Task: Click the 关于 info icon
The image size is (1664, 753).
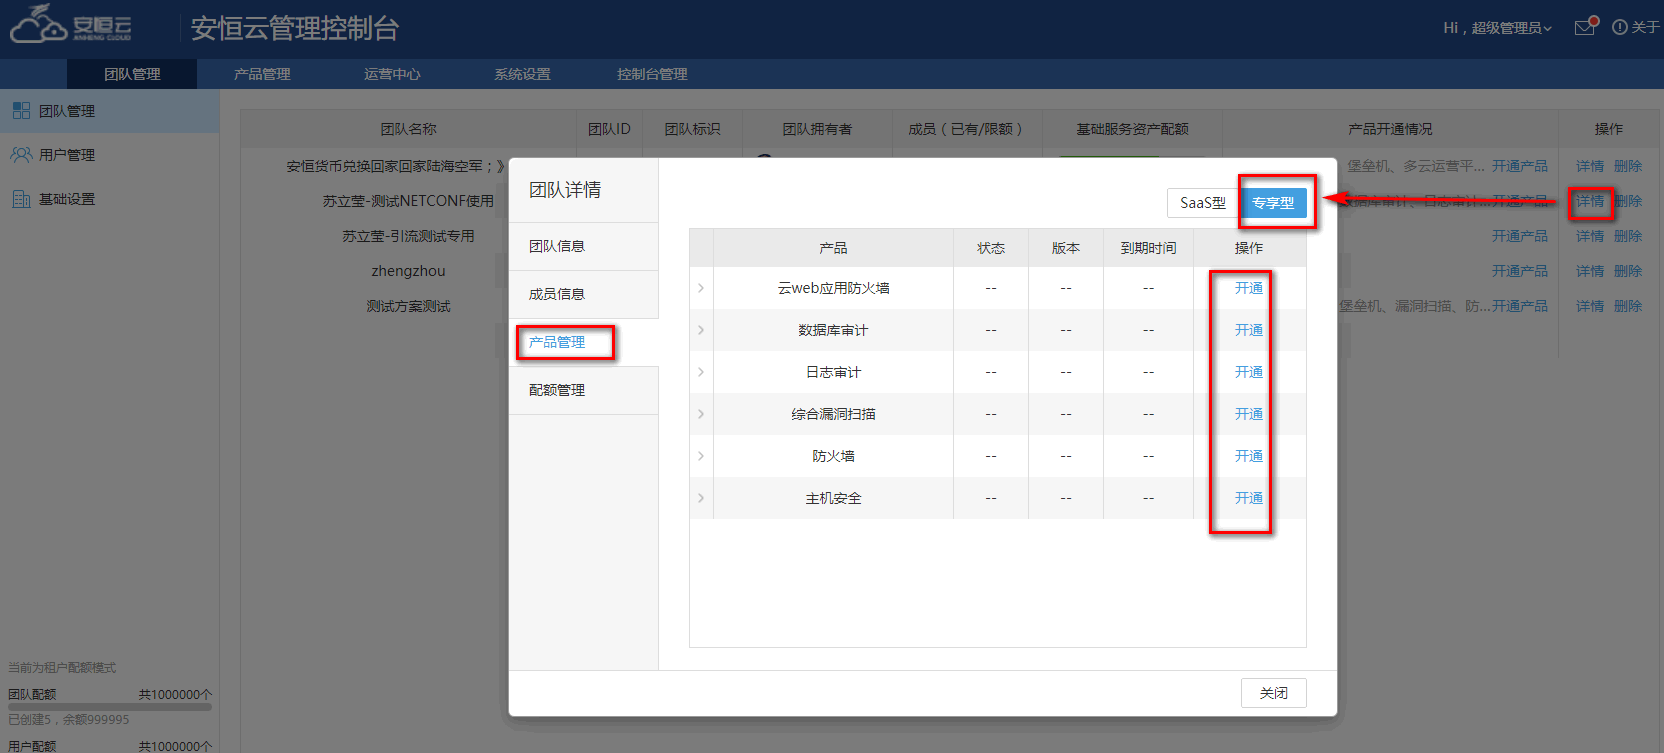Action: pos(1619,27)
